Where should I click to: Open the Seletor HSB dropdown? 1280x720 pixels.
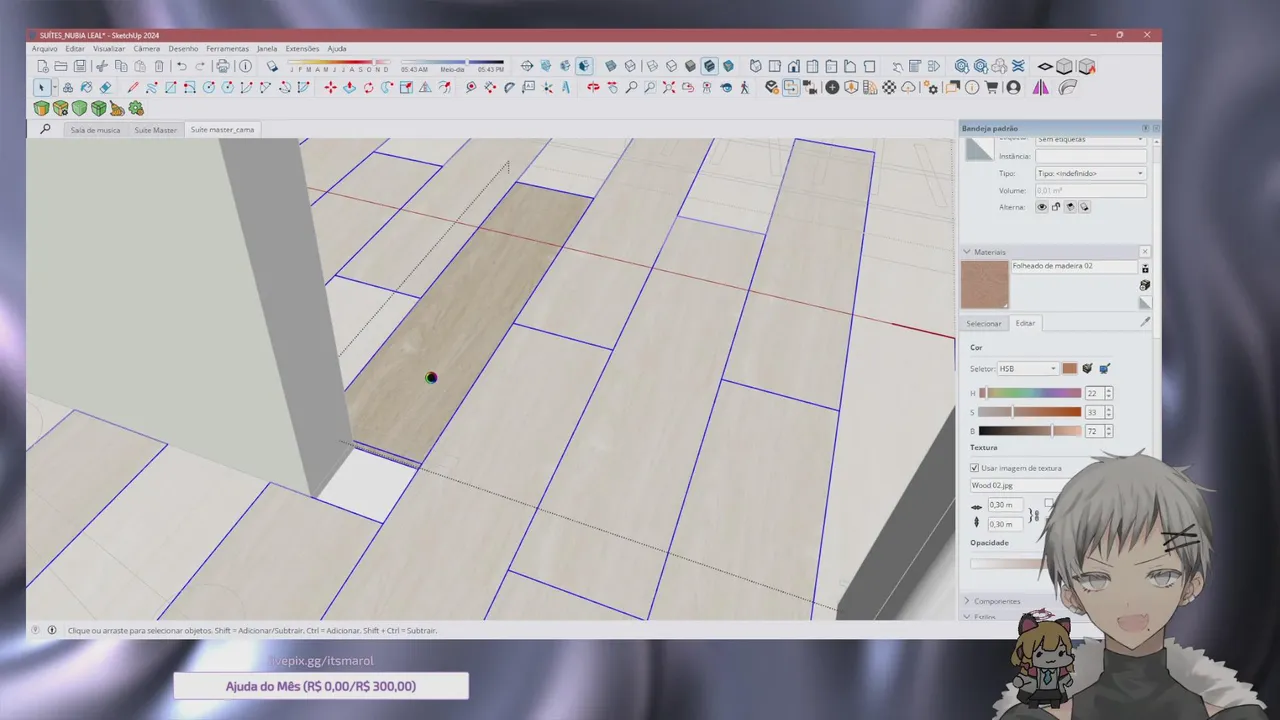1027,369
